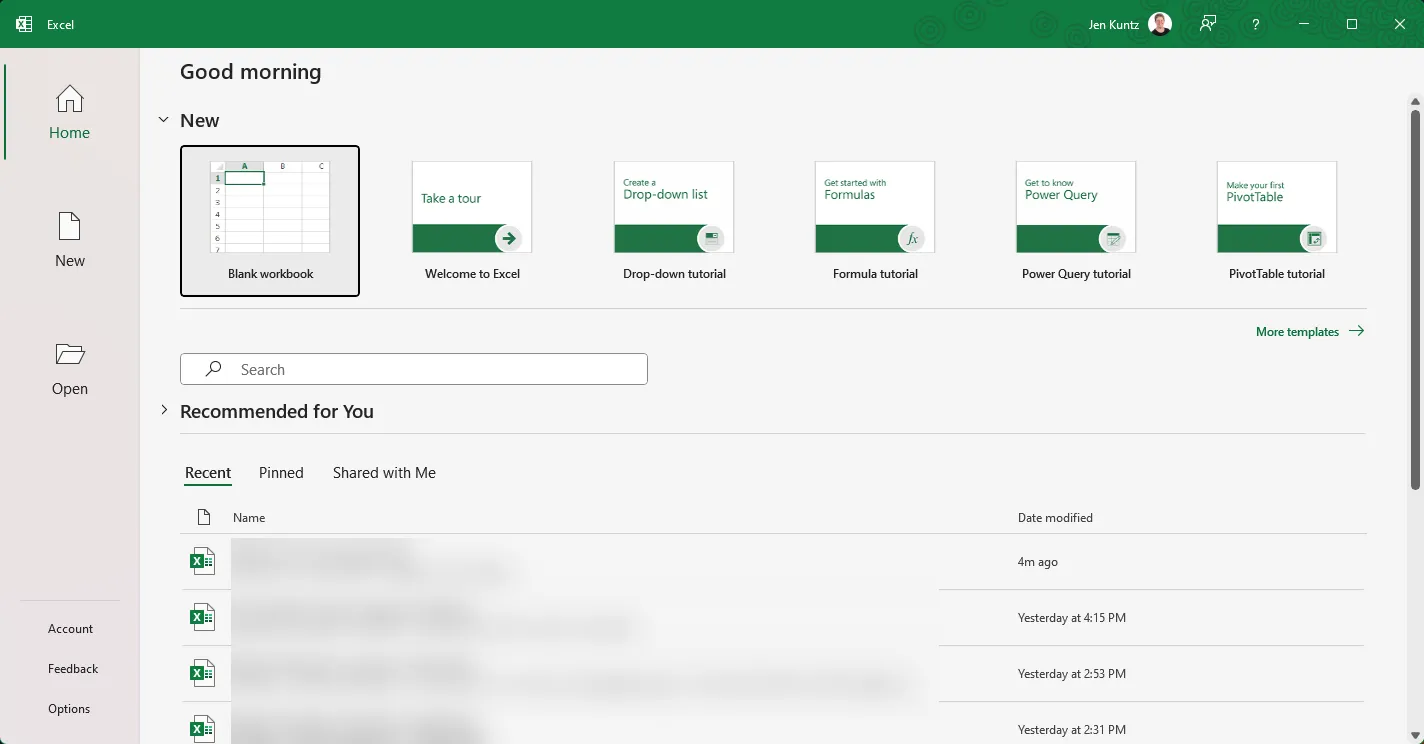Click the template Search field
1424x744 pixels.
(414, 369)
